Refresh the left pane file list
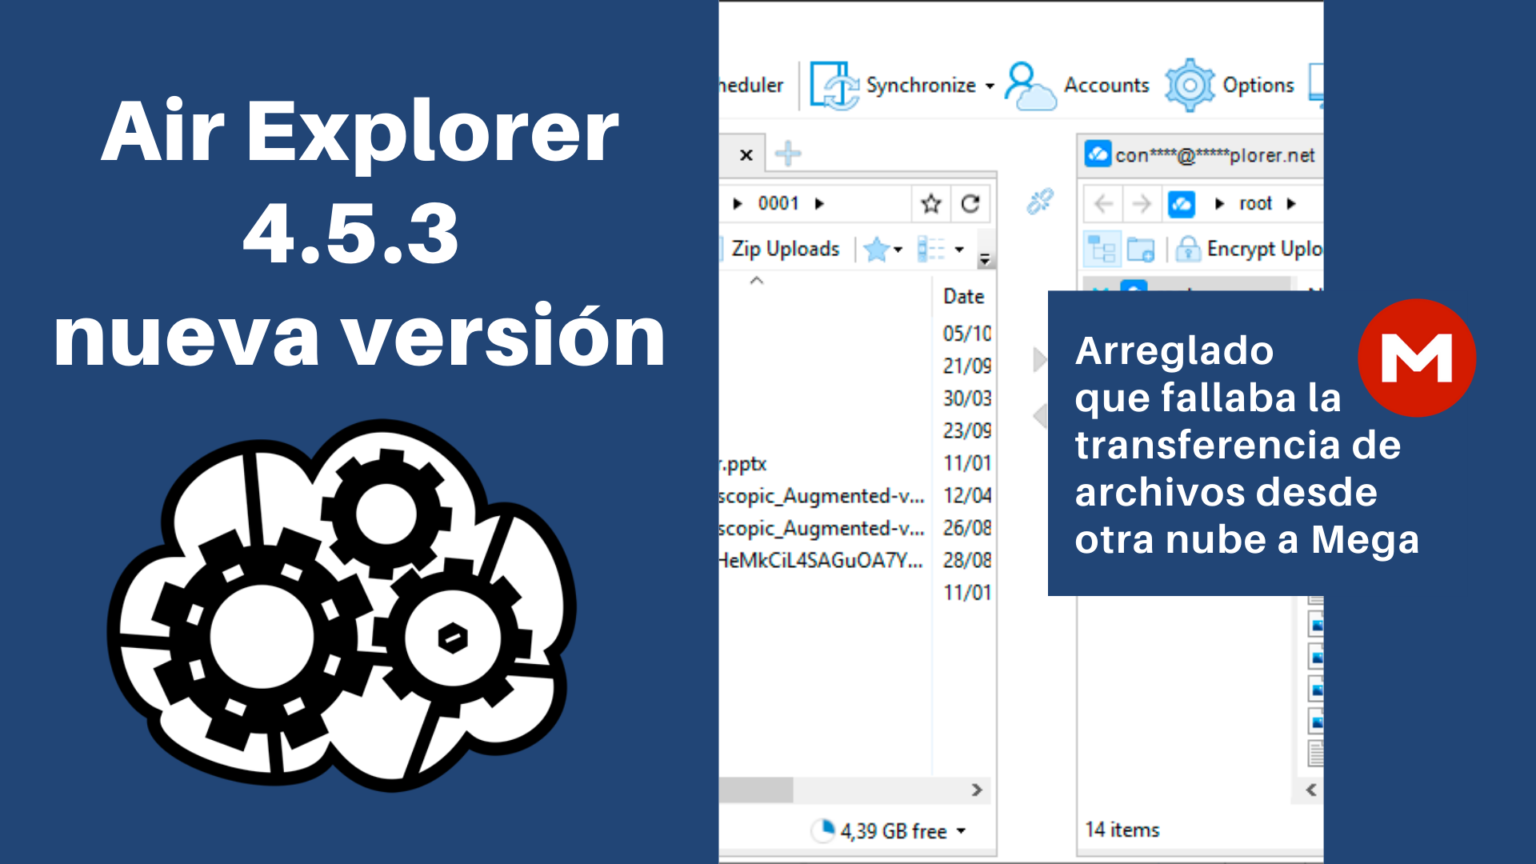Viewport: 1536px width, 864px height. pyautogui.click(x=970, y=203)
